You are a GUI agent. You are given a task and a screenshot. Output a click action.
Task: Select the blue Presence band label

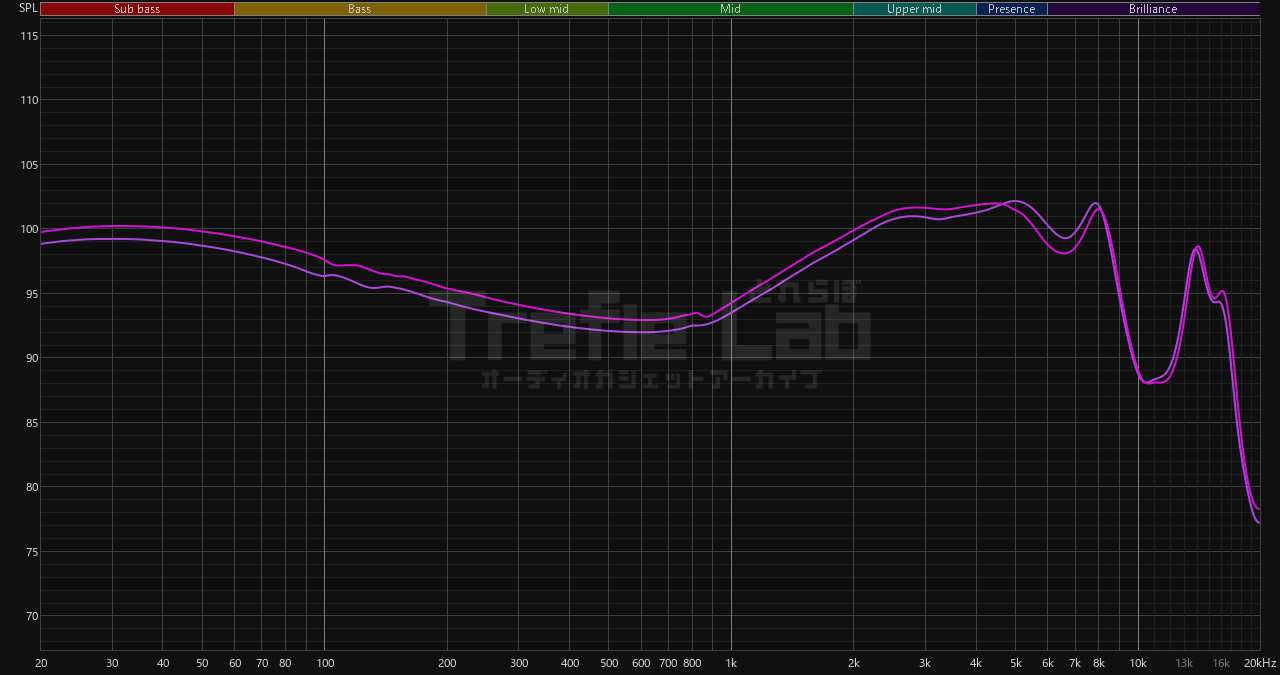pyautogui.click(x=1011, y=9)
